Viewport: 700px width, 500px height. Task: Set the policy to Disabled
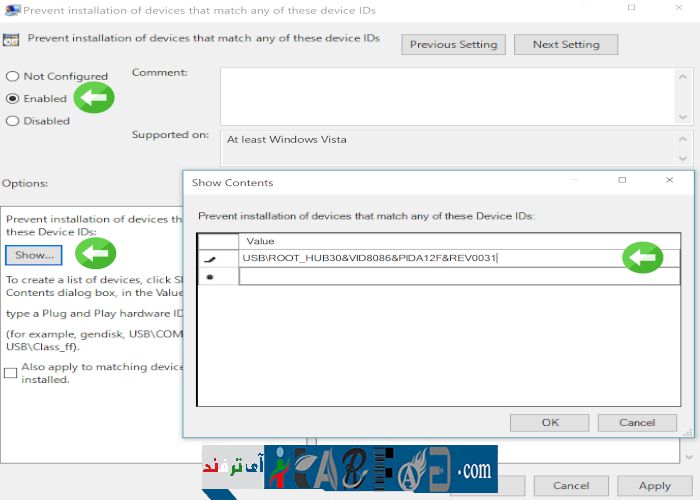tap(12, 121)
